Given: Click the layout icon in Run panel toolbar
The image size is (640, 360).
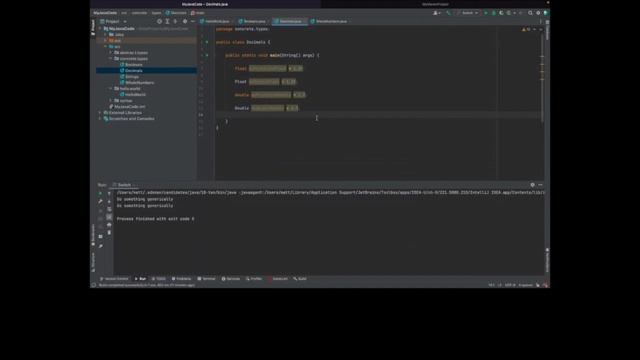Looking at the screenshot, I should point(100,237).
